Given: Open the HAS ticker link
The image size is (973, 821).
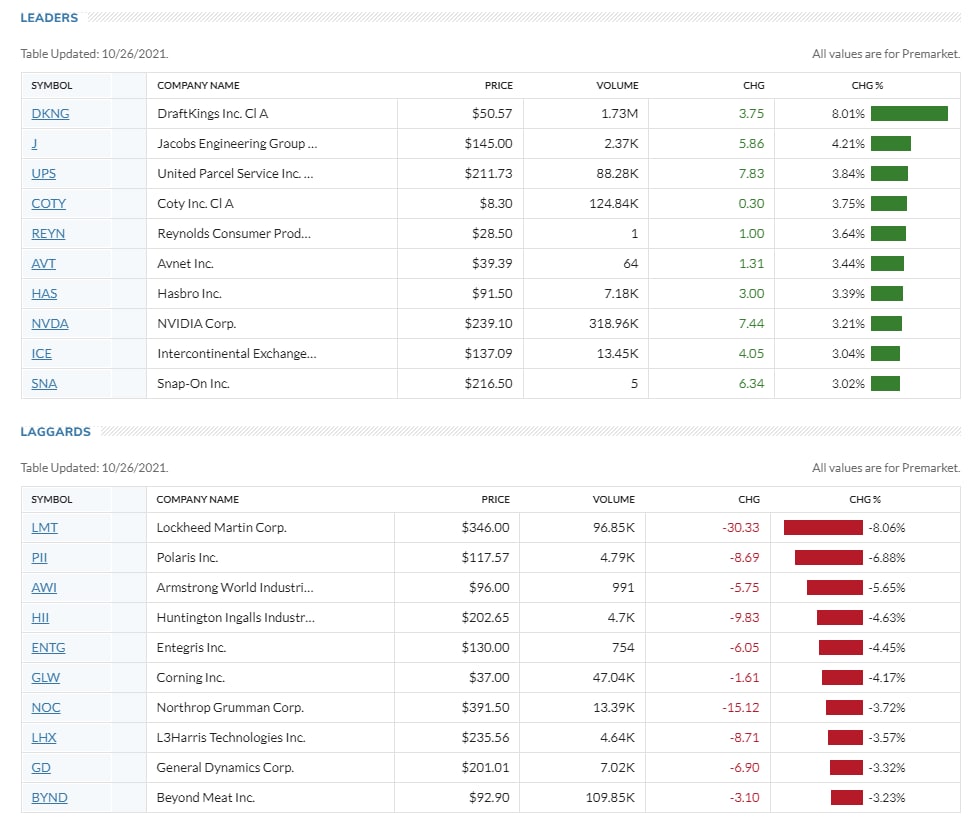Looking at the screenshot, I should coord(44,294).
